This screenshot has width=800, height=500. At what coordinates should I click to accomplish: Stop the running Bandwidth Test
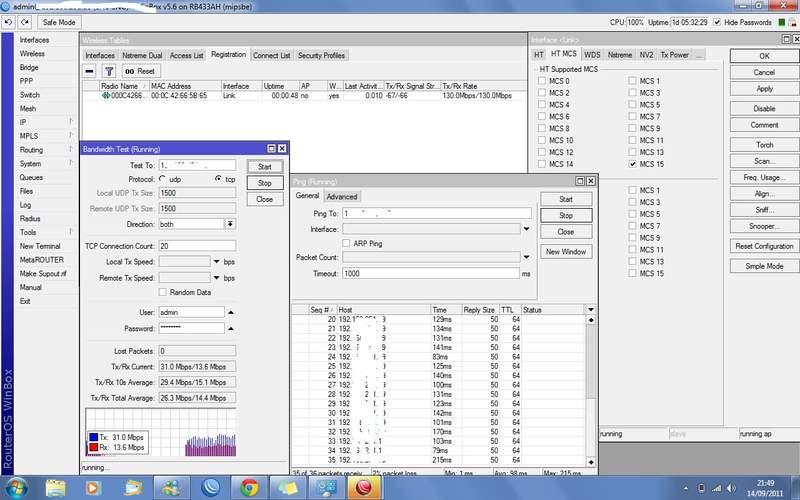tap(265, 183)
